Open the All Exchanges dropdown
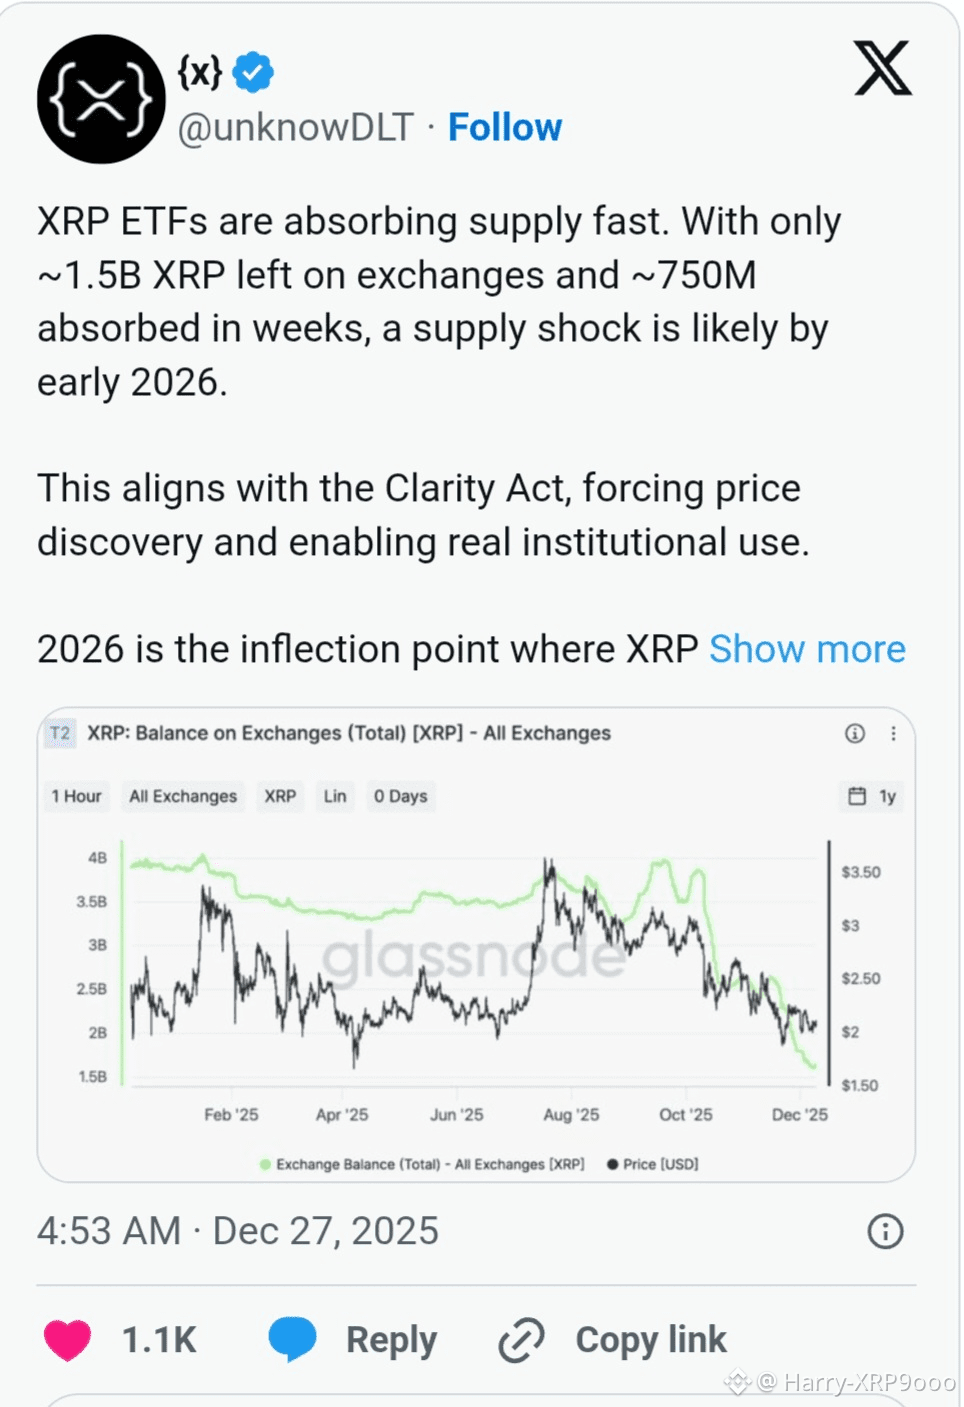The width and height of the screenshot is (964, 1407). pos(183,796)
